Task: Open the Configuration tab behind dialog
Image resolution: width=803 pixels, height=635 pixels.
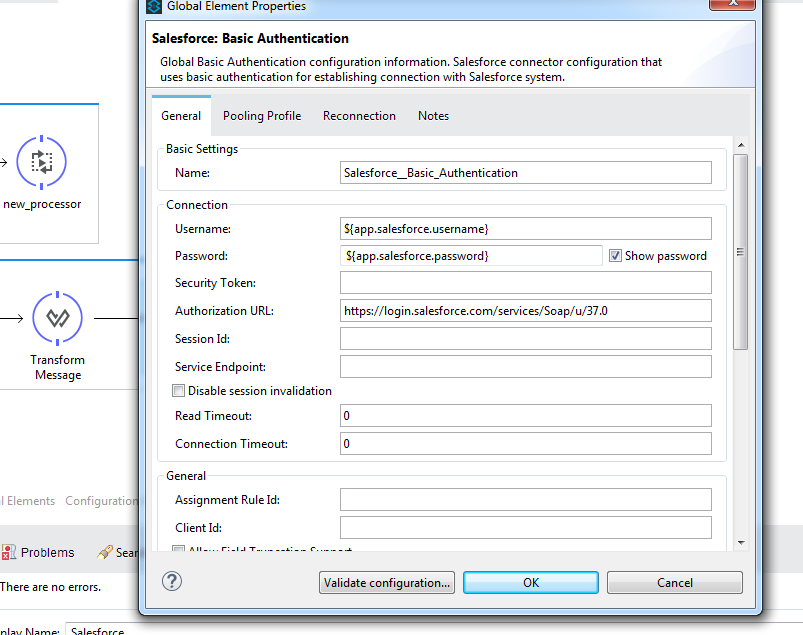Action: tap(101, 501)
